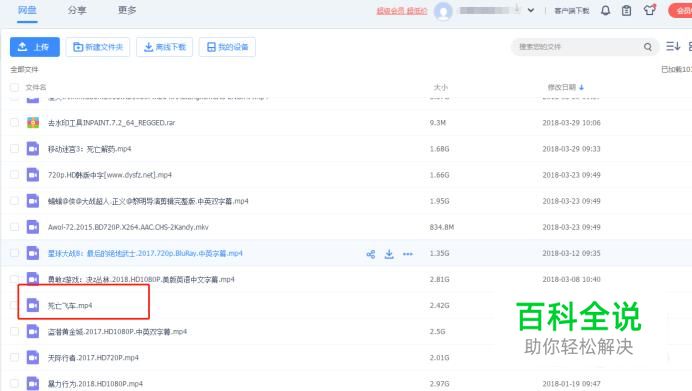The width and height of the screenshot is (692, 391).
Task: Toggle the select-all checkbox beside 文件名
Action: tap(14, 87)
